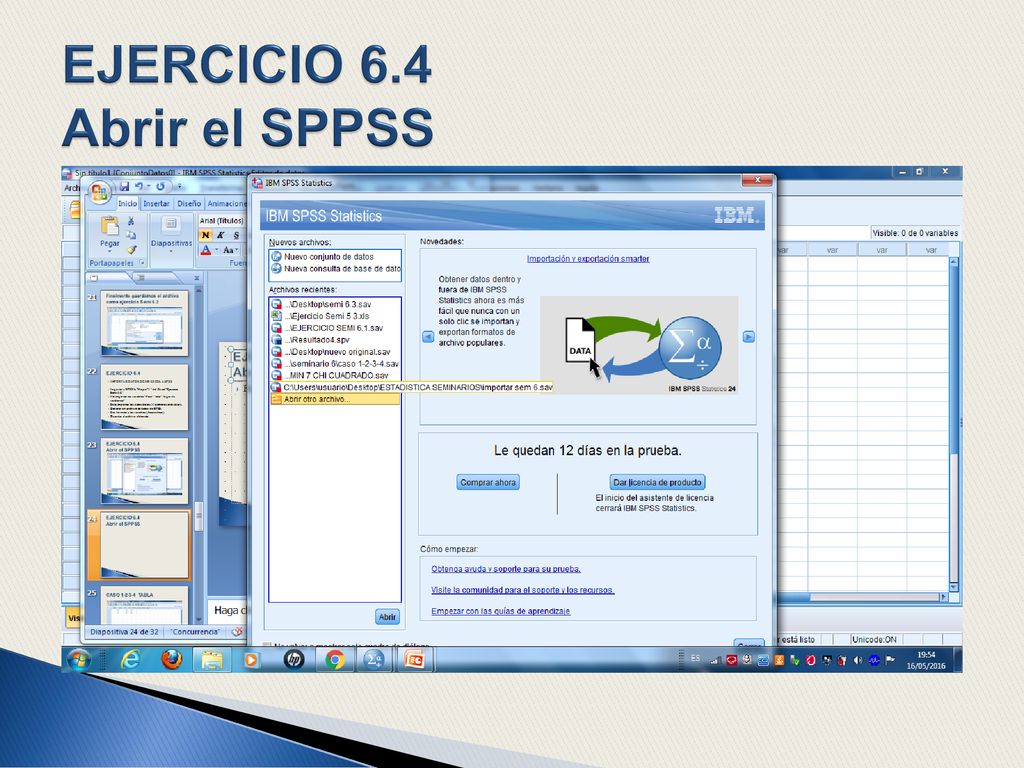
Task: Toggle bold (N) formatting
Action: click(206, 235)
